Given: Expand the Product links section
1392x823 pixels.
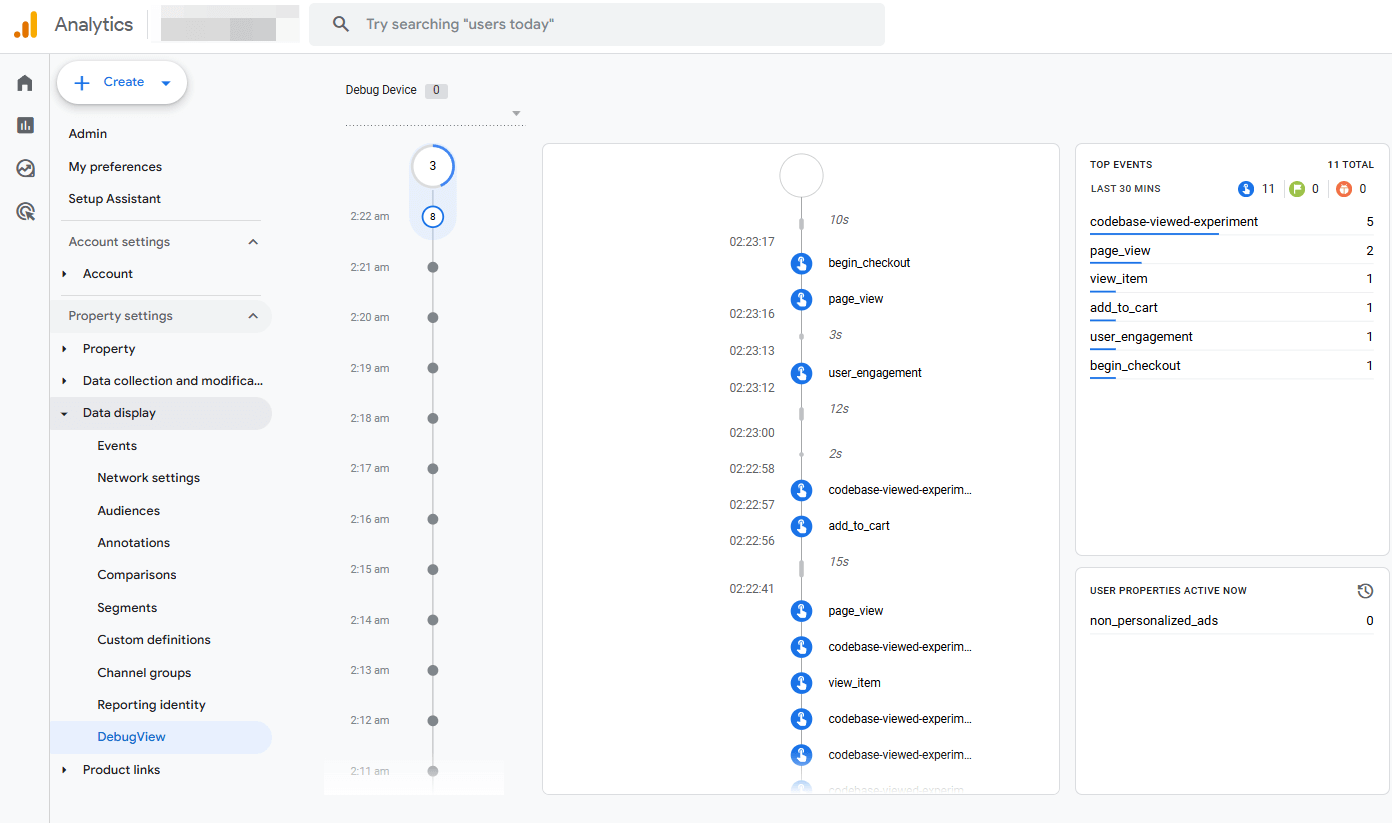Looking at the screenshot, I should pyautogui.click(x=66, y=769).
